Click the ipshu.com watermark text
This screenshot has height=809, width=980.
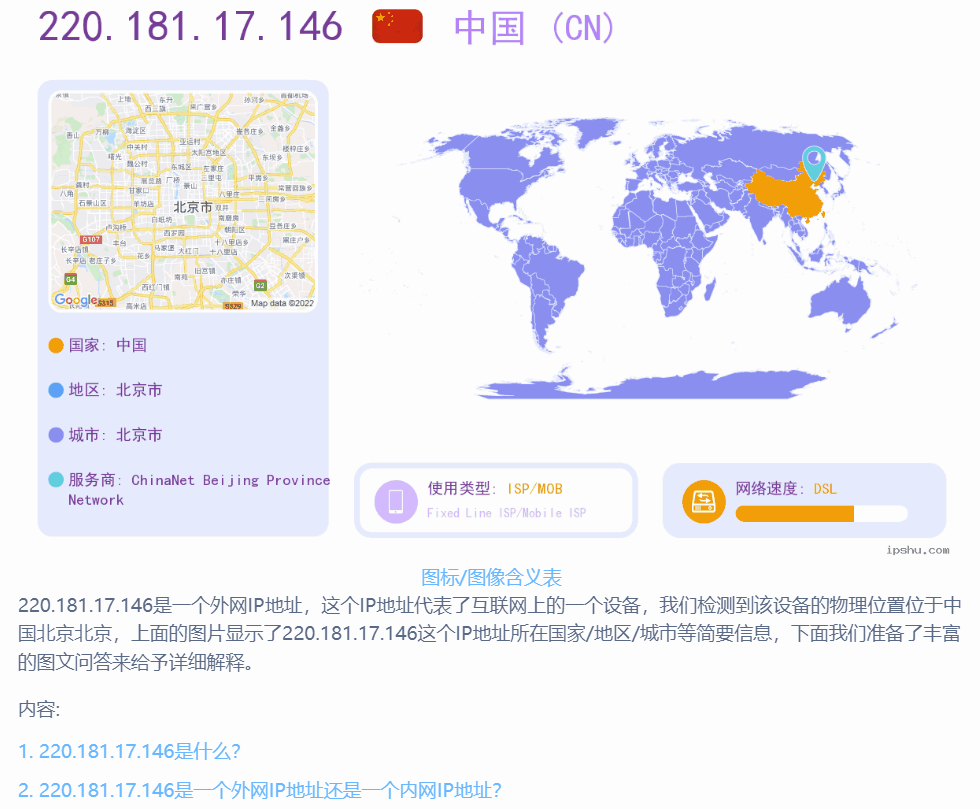coord(918,550)
